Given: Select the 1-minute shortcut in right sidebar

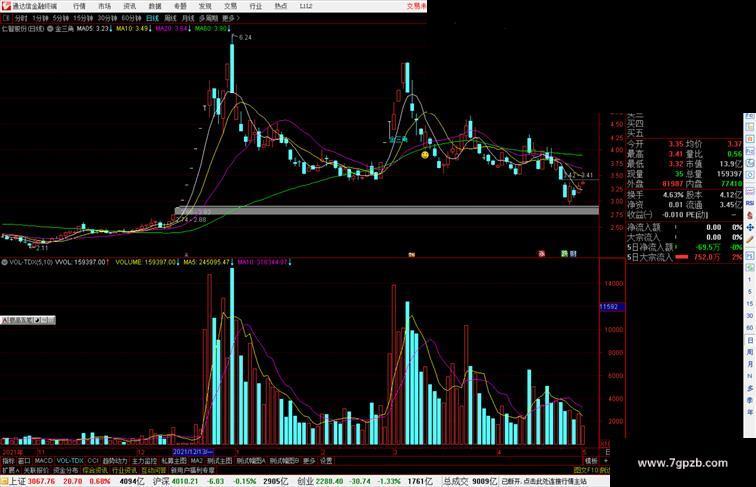Looking at the screenshot, I should (x=750, y=280).
